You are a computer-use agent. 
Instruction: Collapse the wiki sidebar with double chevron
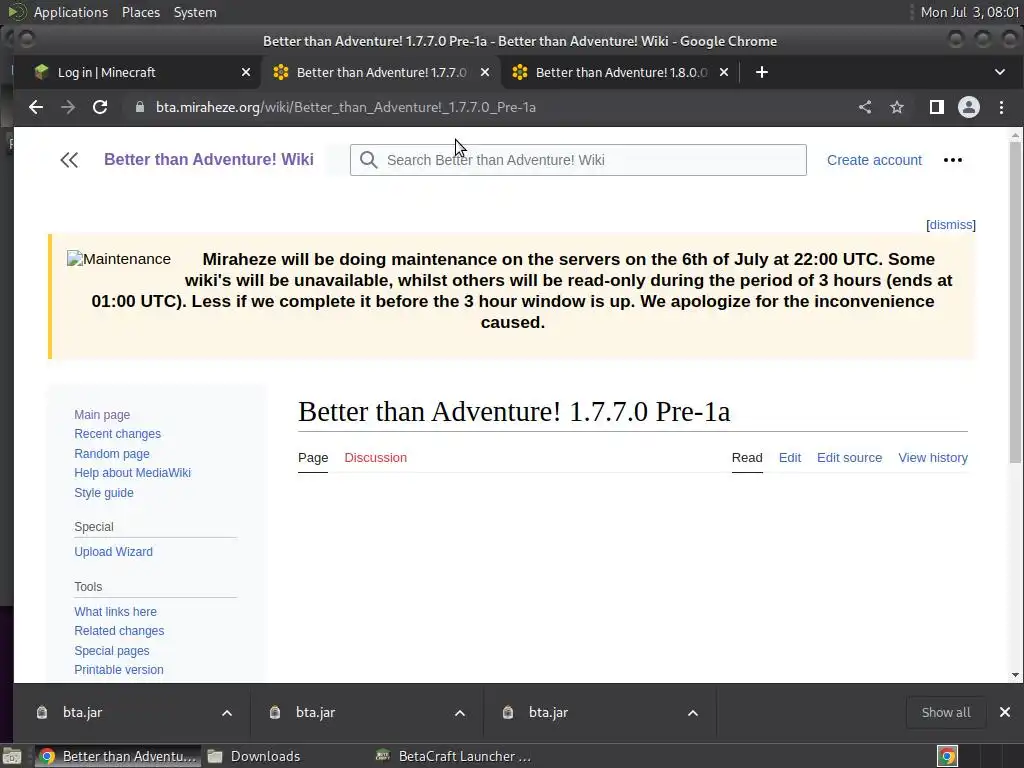pos(69,160)
